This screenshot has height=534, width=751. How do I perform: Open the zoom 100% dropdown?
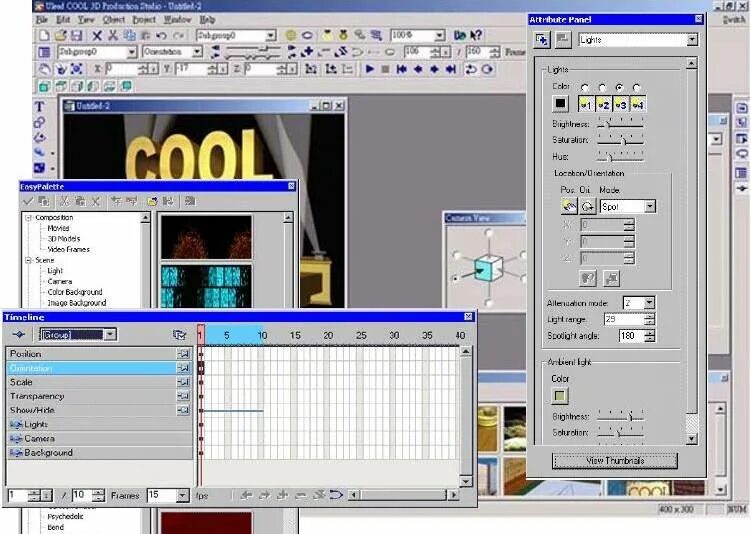tap(439, 35)
